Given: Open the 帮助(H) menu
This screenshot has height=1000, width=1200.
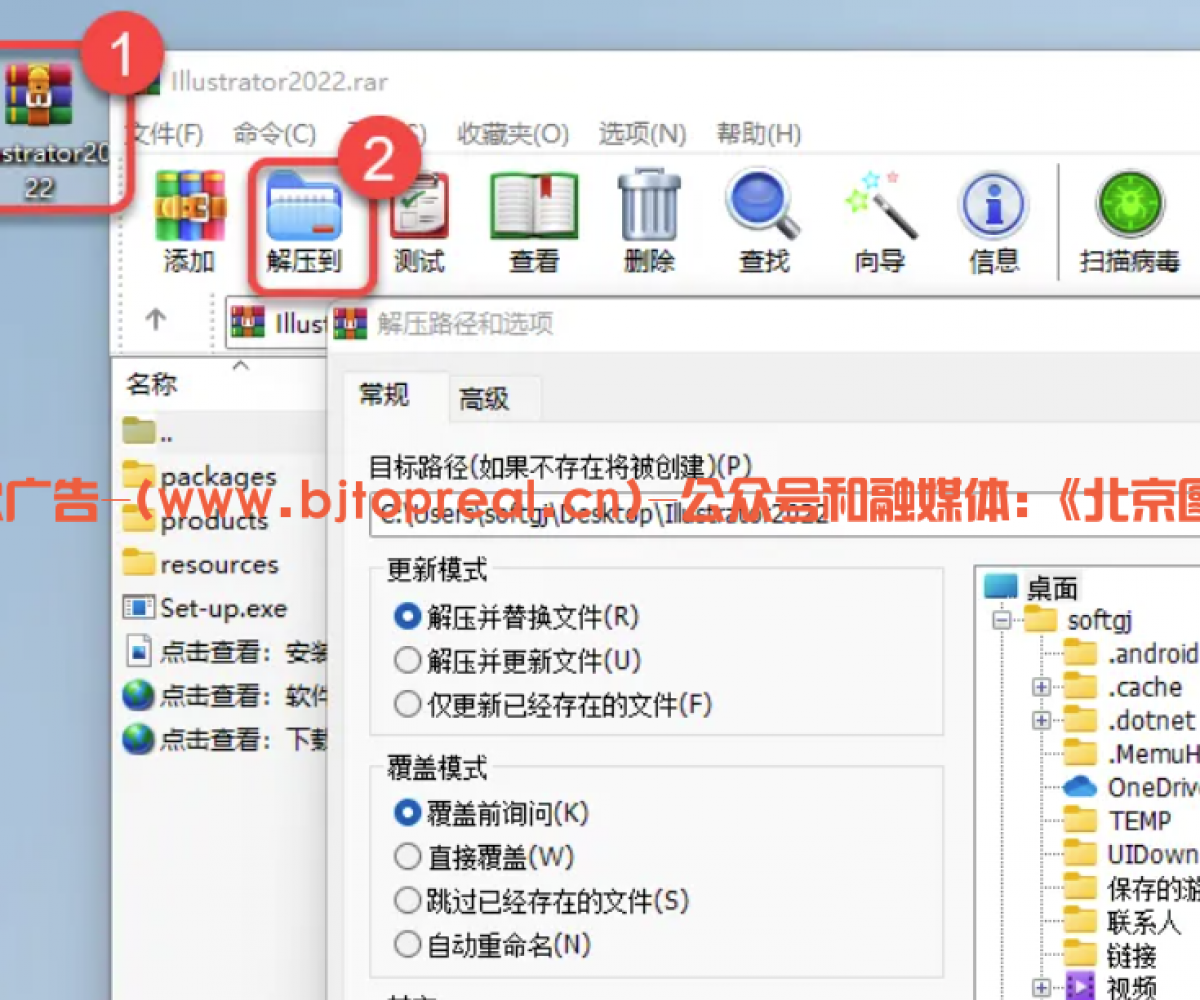Looking at the screenshot, I should point(759,134).
